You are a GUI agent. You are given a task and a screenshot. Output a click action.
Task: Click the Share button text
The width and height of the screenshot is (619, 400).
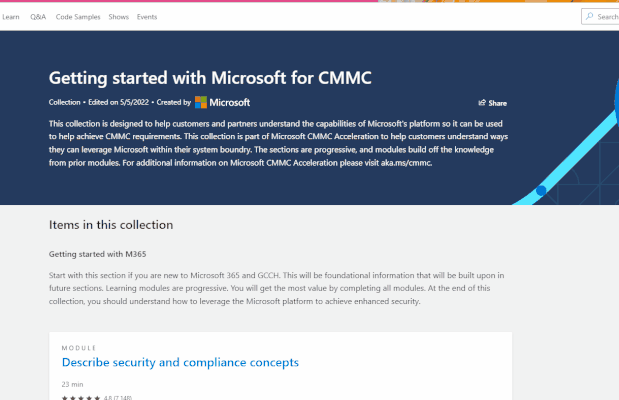pyautogui.click(x=497, y=103)
